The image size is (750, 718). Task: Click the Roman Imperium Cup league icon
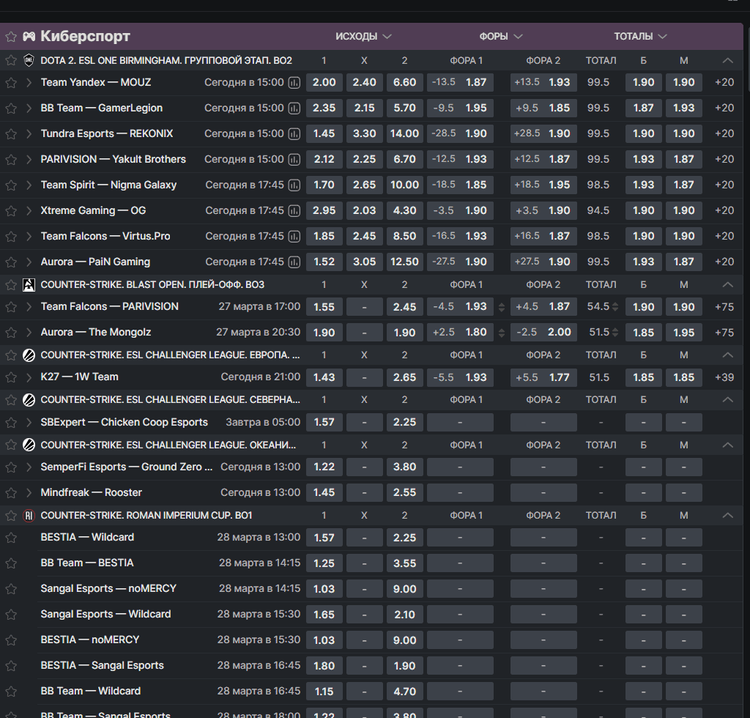pos(29,516)
